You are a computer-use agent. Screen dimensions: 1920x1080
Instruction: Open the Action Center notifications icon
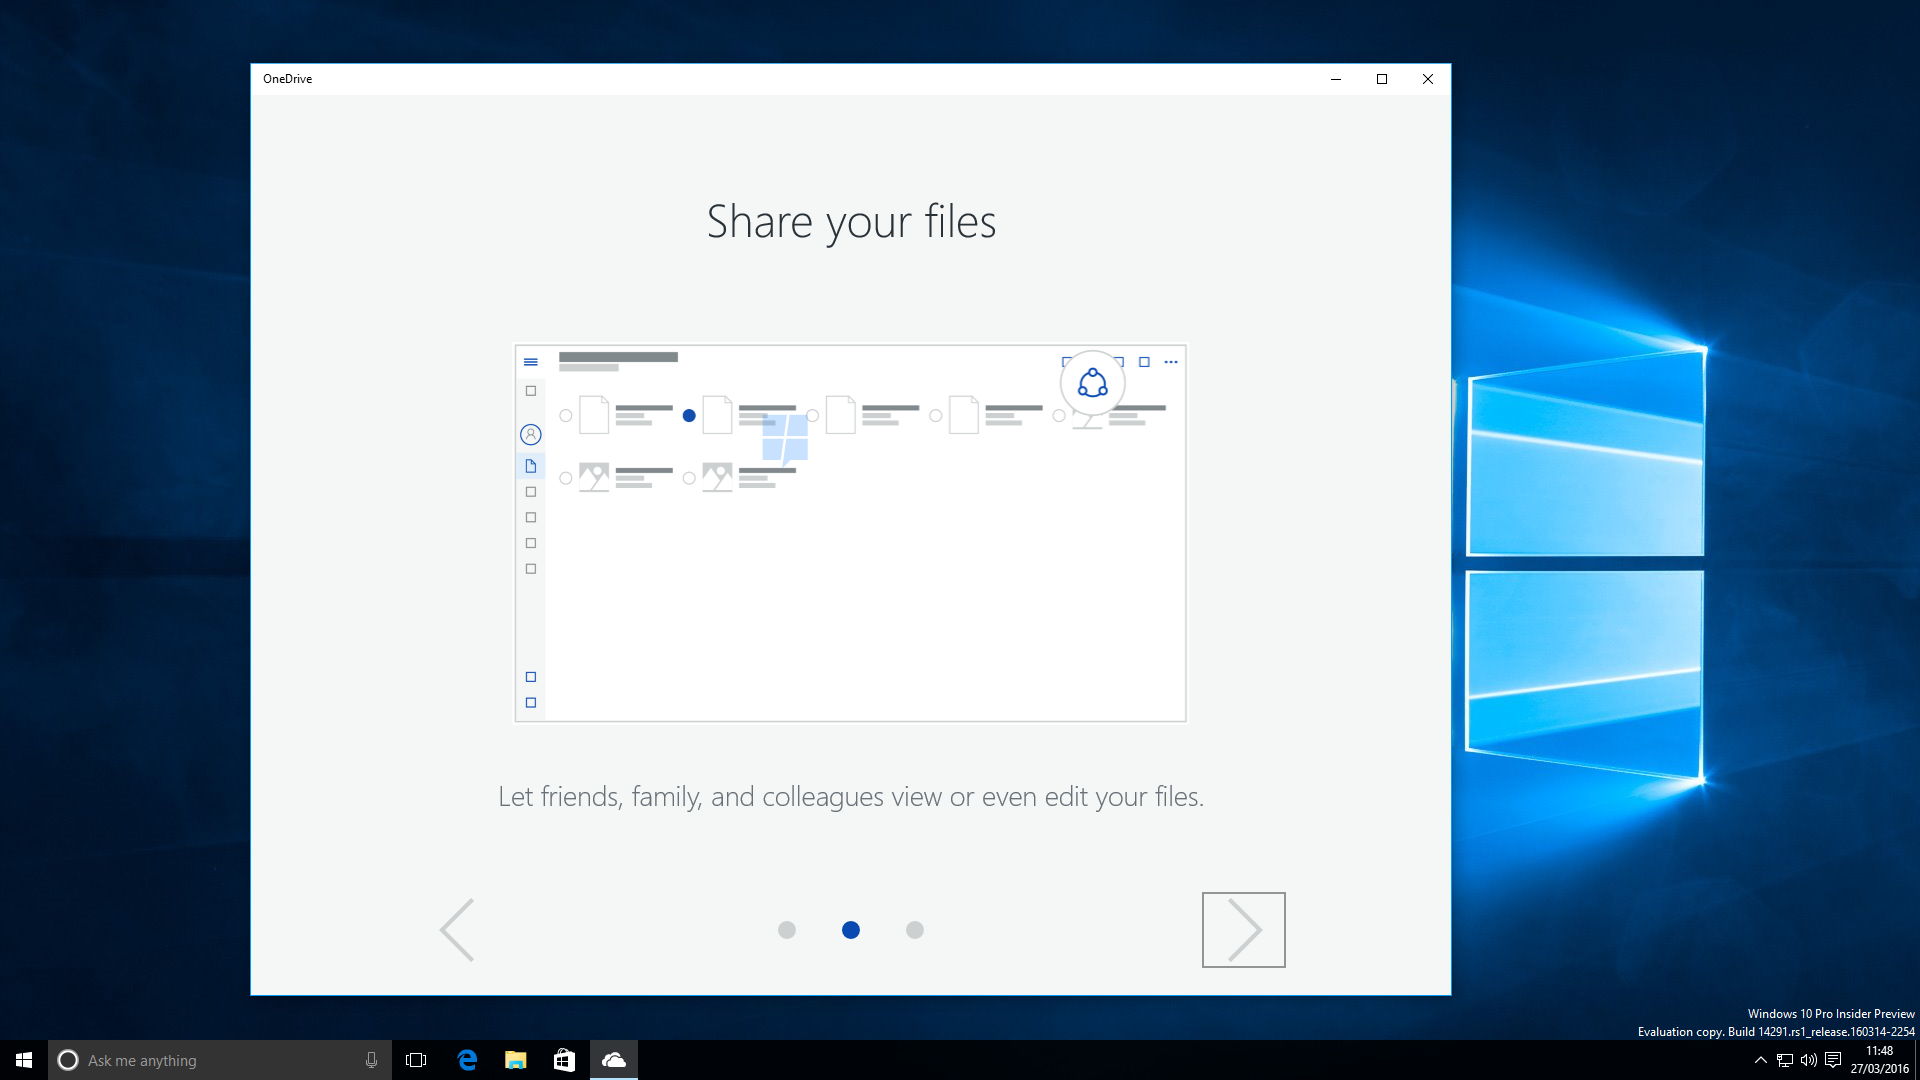pyautogui.click(x=1833, y=1060)
